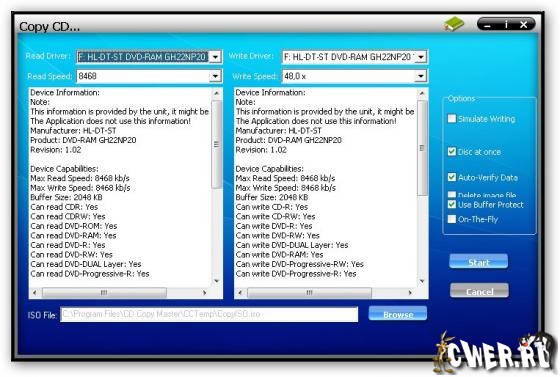Uncheck the Disc at once option
560x377 pixels.
[x=452, y=151]
